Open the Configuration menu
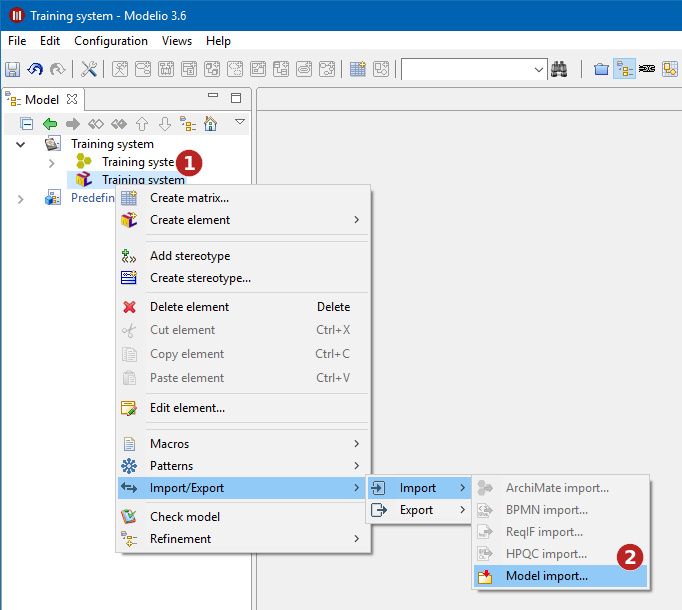The width and height of the screenshot is (682, 610). (x=111, y=41)
